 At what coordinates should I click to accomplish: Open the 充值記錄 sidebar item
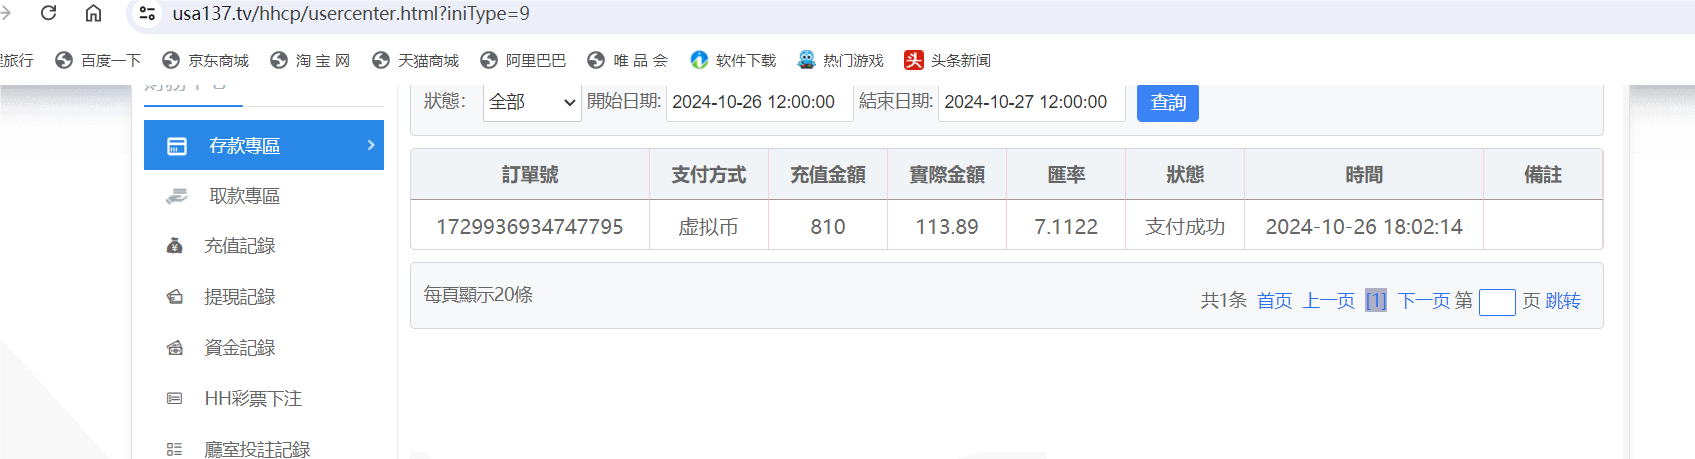point(239,246)
